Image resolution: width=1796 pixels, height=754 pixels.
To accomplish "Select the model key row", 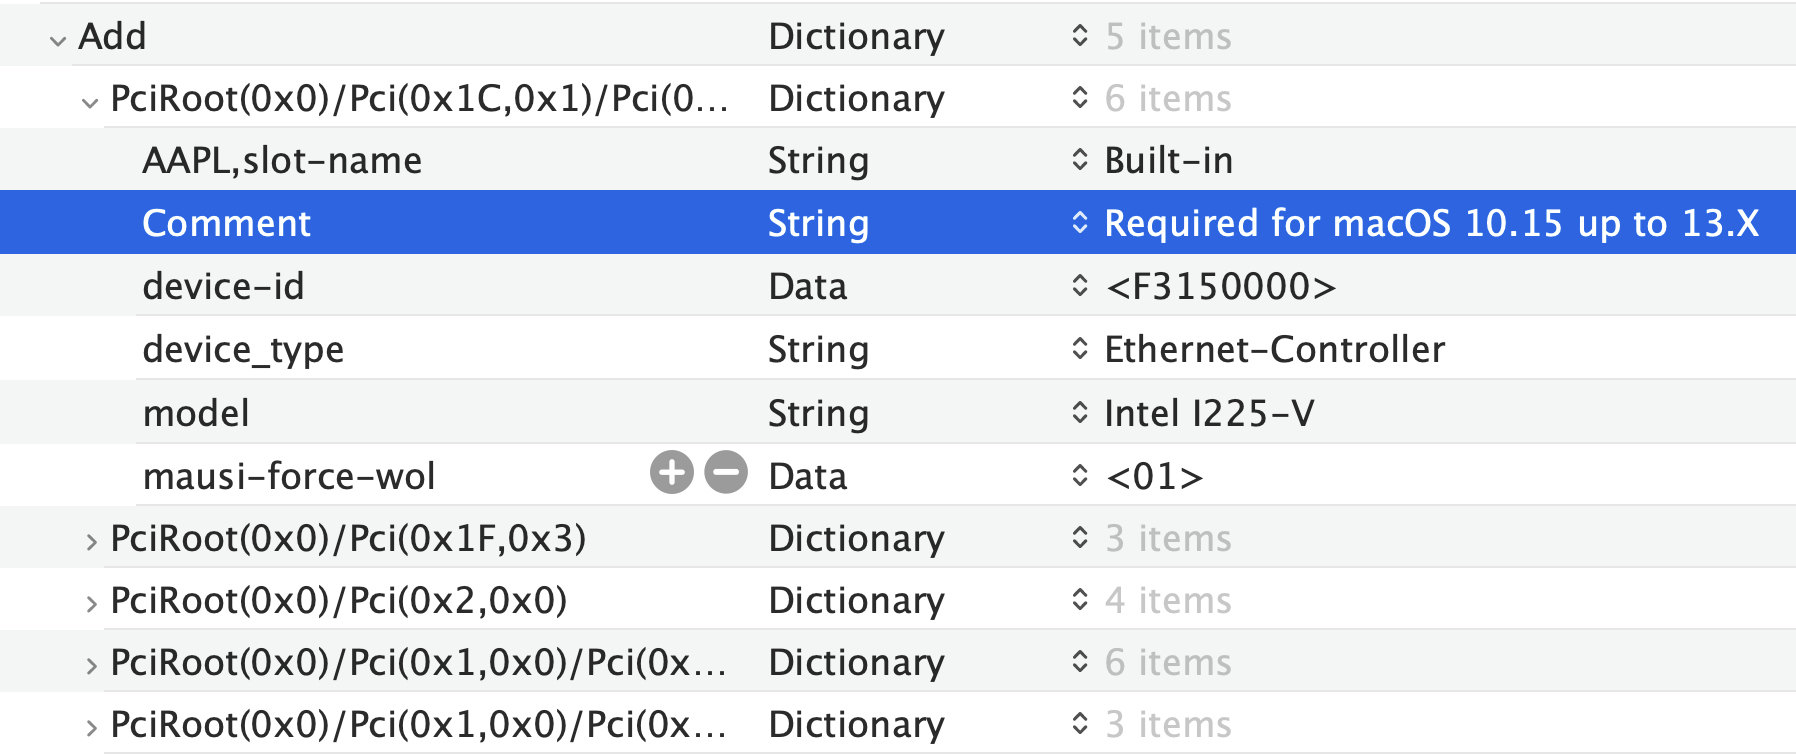I will click(196, 413).
